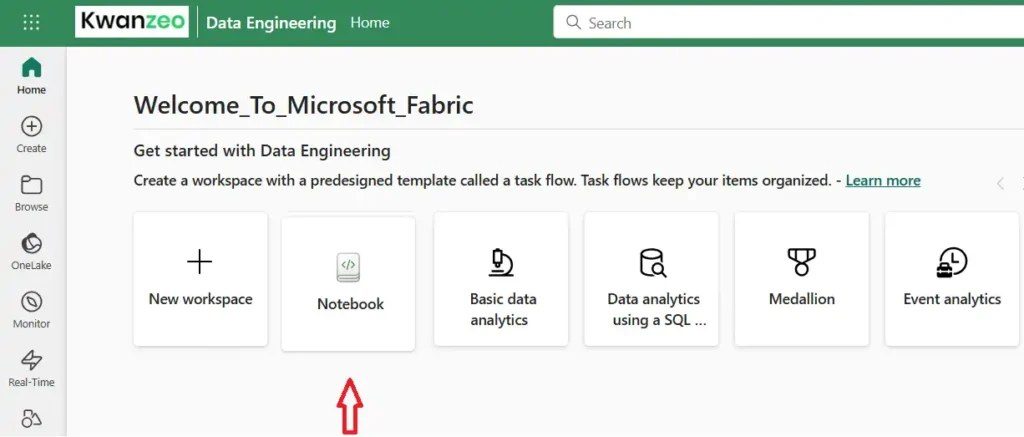Click the search magnifier icon

click(x=573, y=23)
